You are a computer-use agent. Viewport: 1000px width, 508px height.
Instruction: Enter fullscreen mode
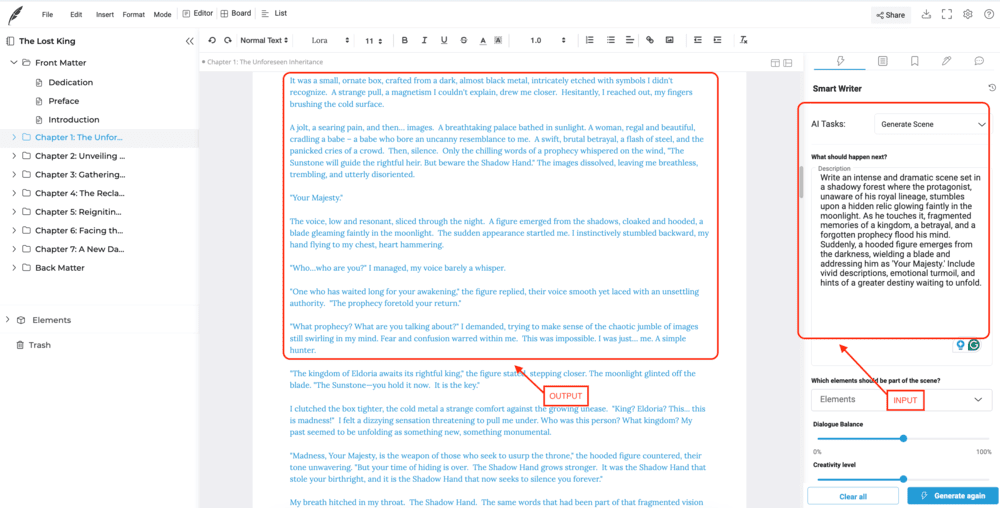(x=947, y=14)
